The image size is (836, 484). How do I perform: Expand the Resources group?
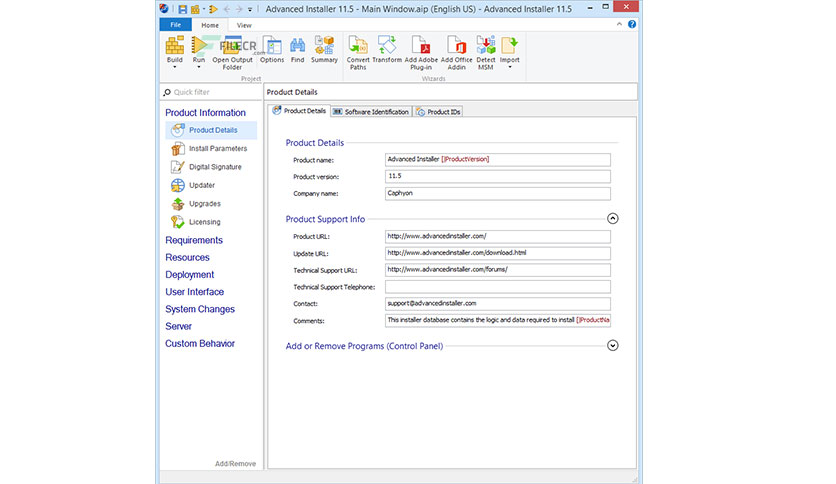pyautogui.click(x=187, y=257)
